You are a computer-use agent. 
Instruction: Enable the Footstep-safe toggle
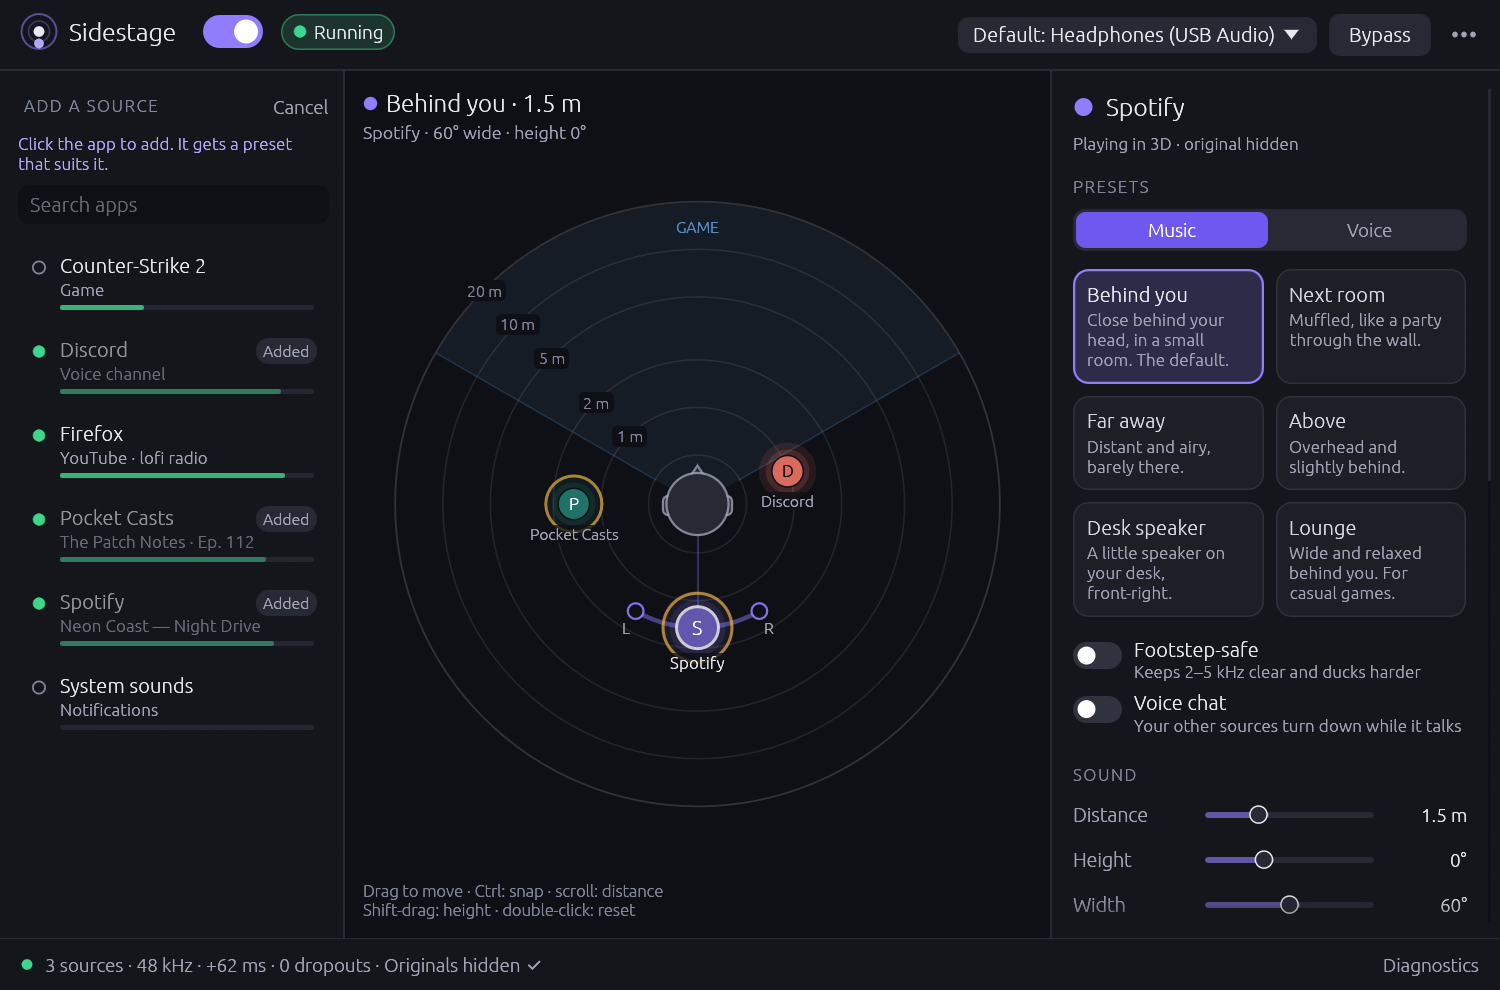(1097, 656)
